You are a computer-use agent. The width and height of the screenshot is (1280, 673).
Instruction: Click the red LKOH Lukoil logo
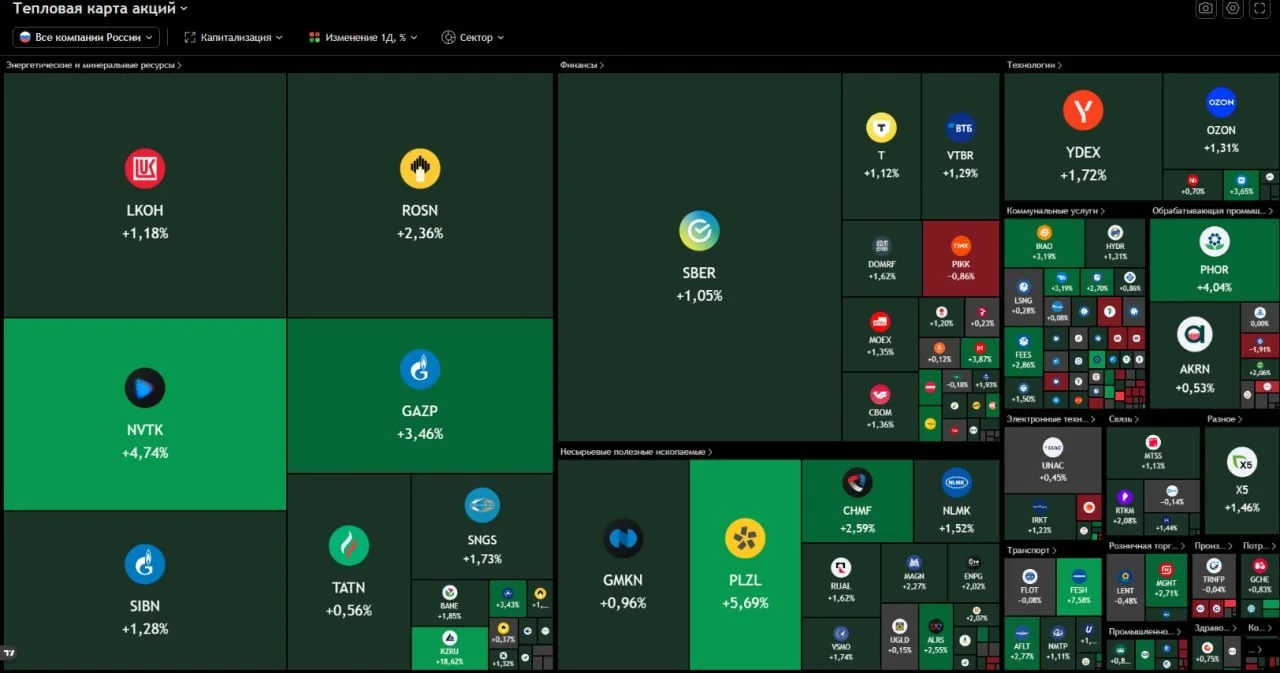pos(145,168)
